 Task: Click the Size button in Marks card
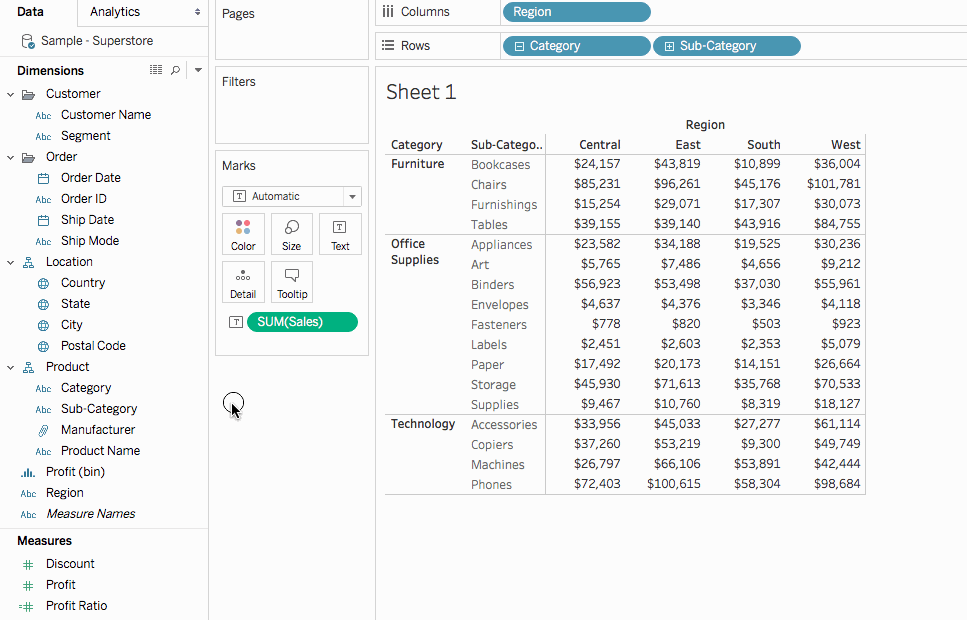point(291,234)
